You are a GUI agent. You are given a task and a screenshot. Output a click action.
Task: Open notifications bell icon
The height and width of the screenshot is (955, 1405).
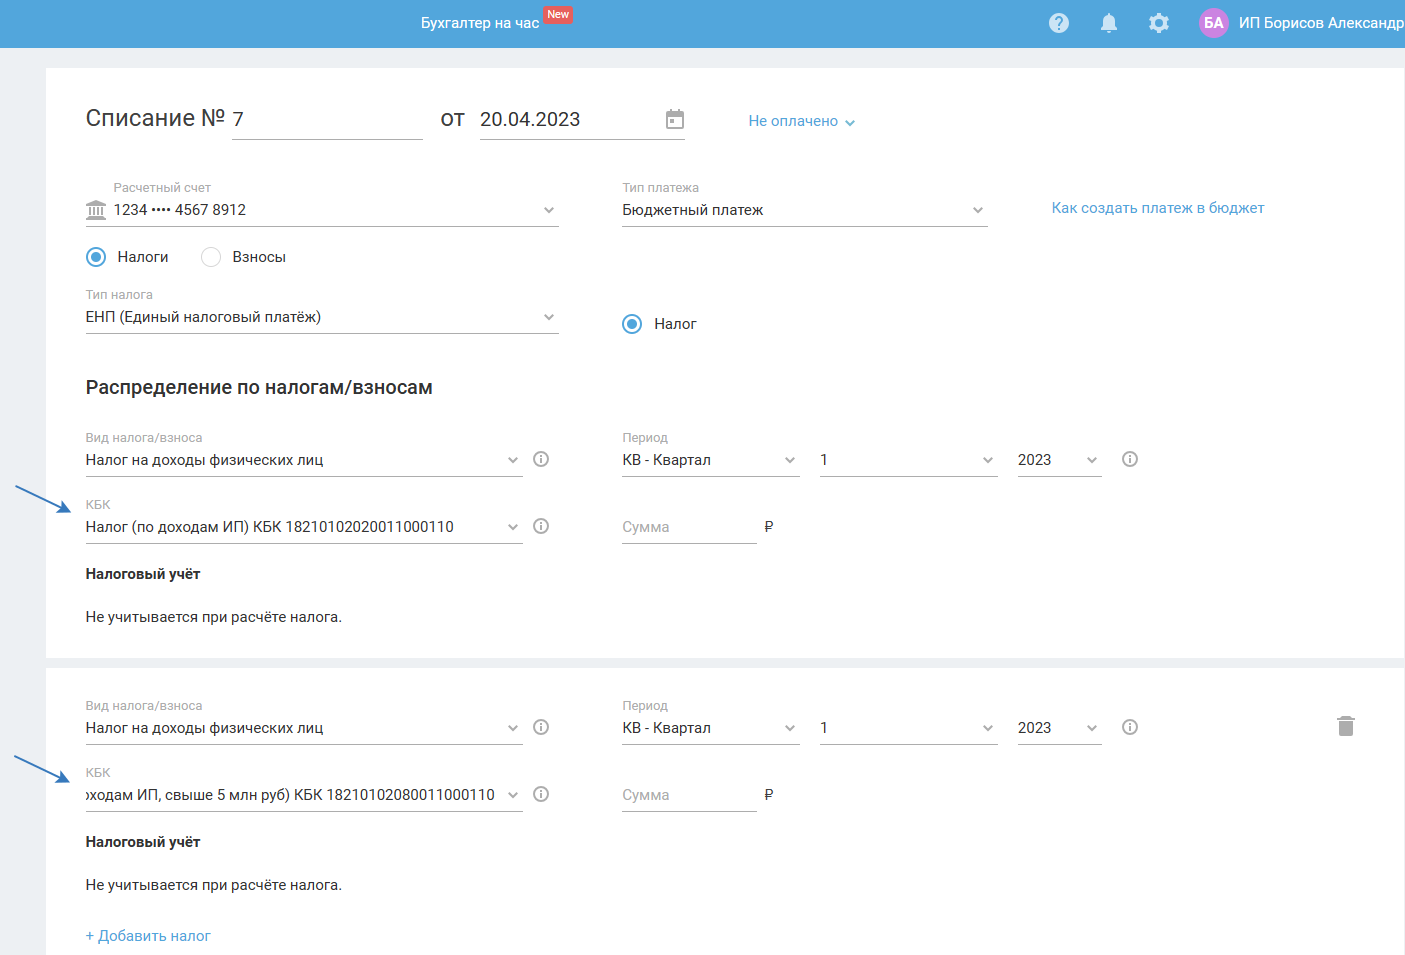(x=1109, y=23)
